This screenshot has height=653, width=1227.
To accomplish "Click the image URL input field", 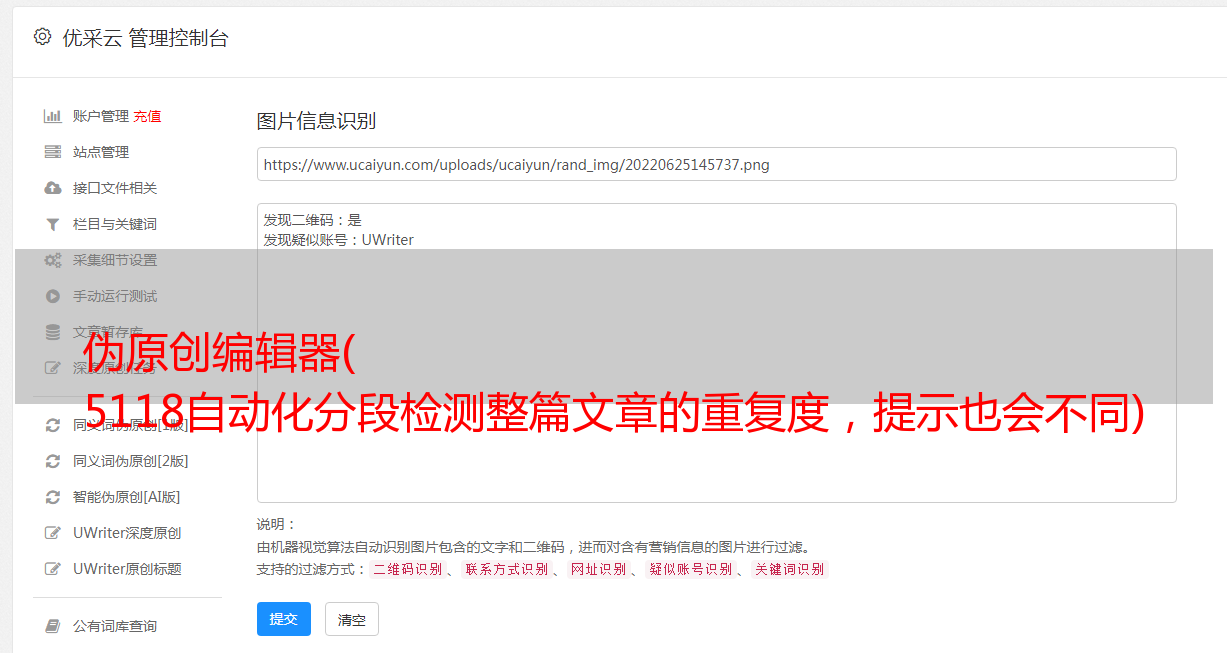I will click(x=716, y=164).
